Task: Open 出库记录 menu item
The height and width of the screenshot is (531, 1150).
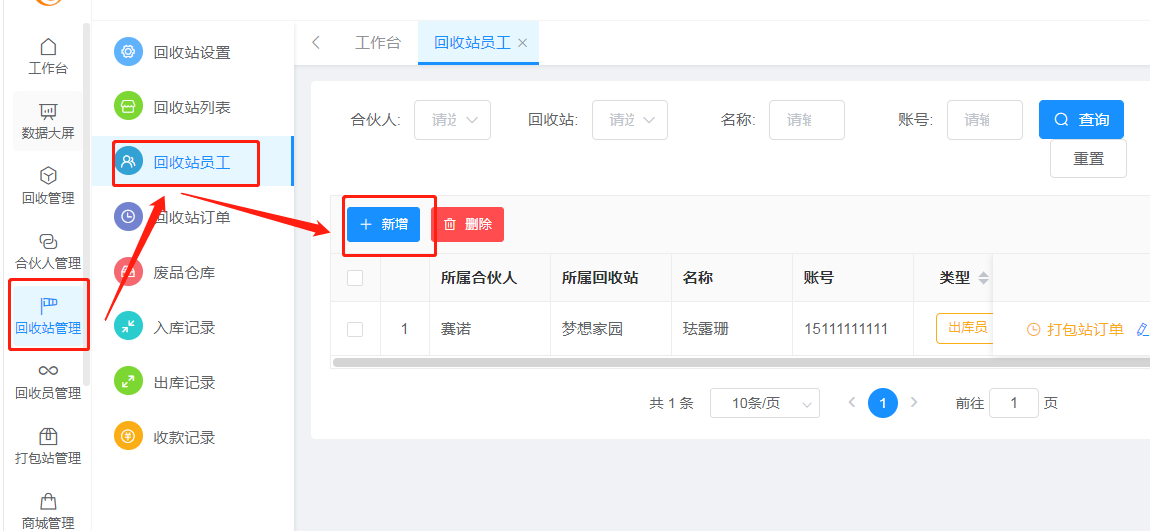Action: (x=192, y=382)
